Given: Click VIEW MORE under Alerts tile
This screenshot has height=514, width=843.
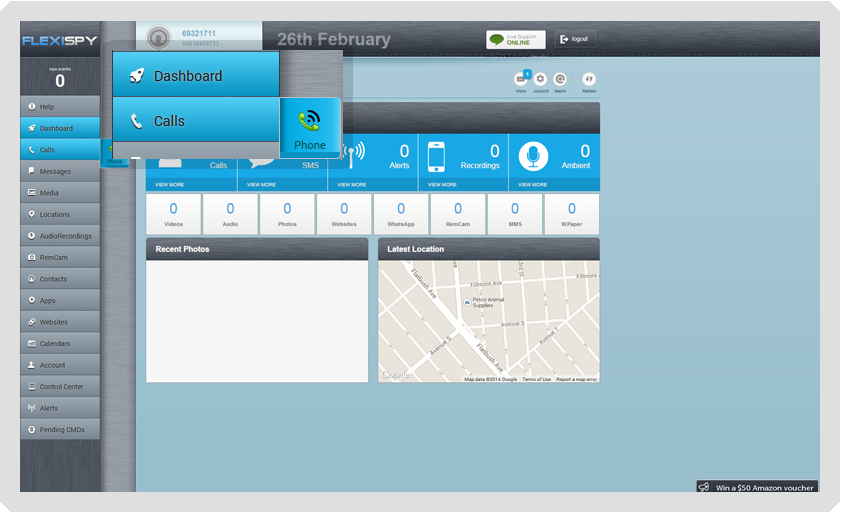Looking at the screenshot, I should coord(352,184).
